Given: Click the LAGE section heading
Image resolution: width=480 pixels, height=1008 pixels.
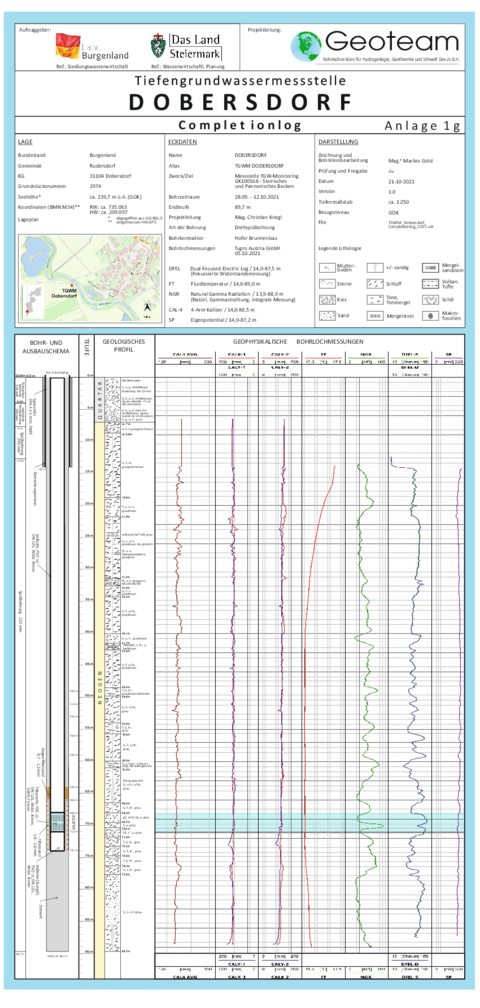Looking at the screenshot, I should point(26,142).
